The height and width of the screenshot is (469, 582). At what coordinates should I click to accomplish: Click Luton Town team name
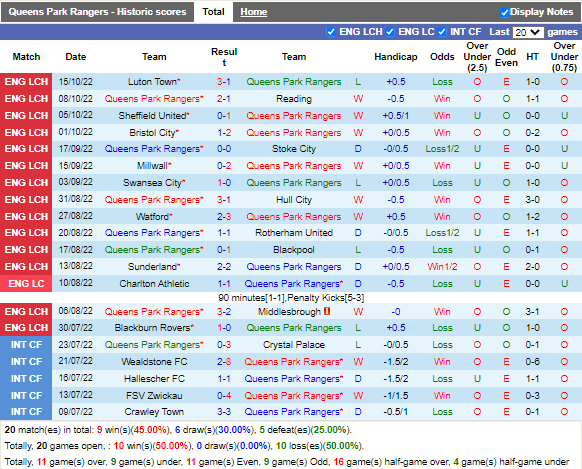[x=152, y=82]
